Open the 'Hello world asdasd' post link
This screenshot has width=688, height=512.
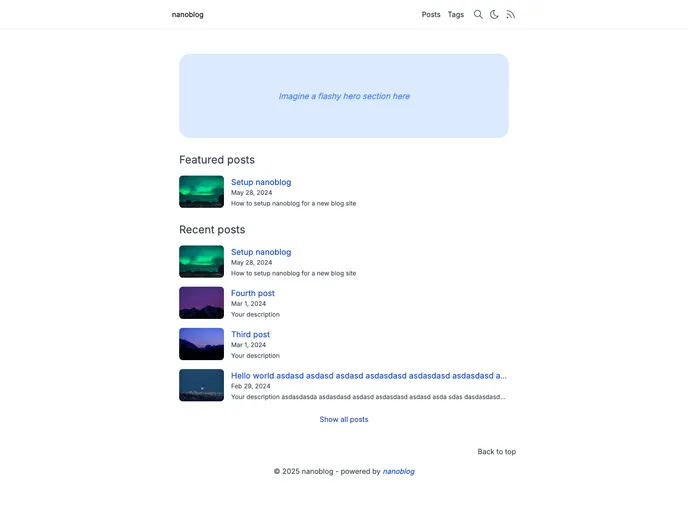tap(369, 376)
